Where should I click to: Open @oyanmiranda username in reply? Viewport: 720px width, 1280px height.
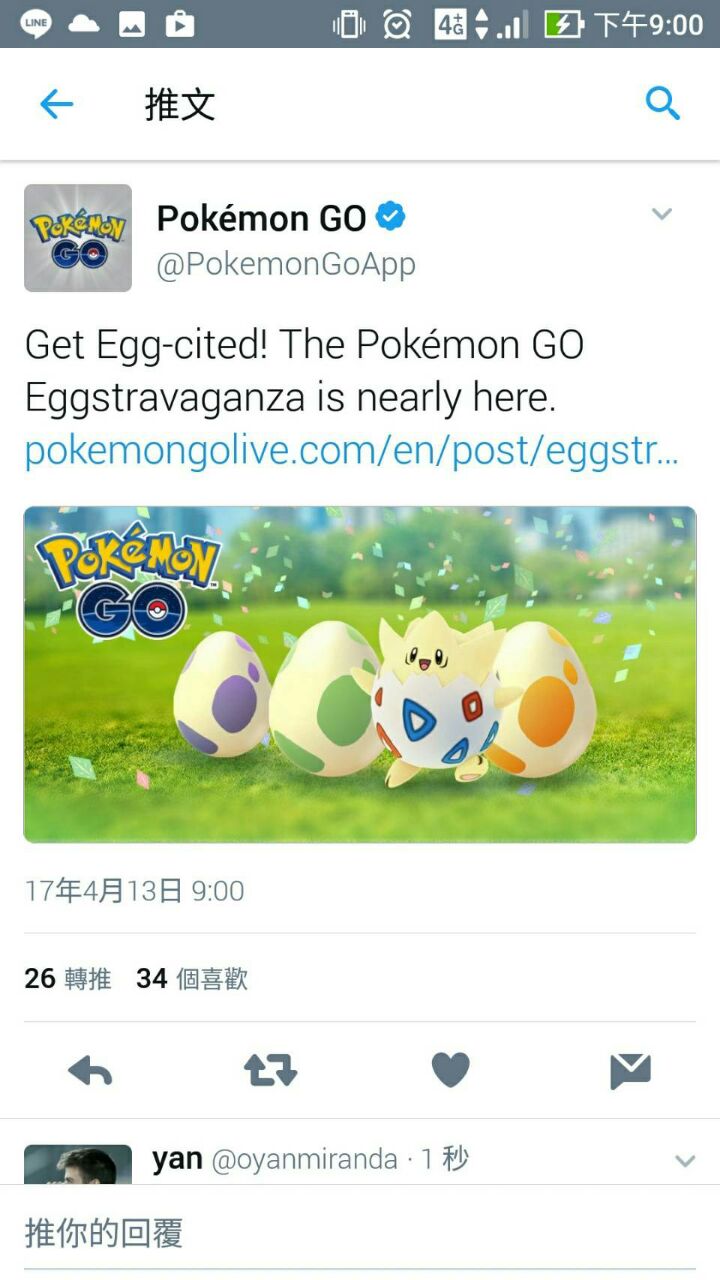304,1160
